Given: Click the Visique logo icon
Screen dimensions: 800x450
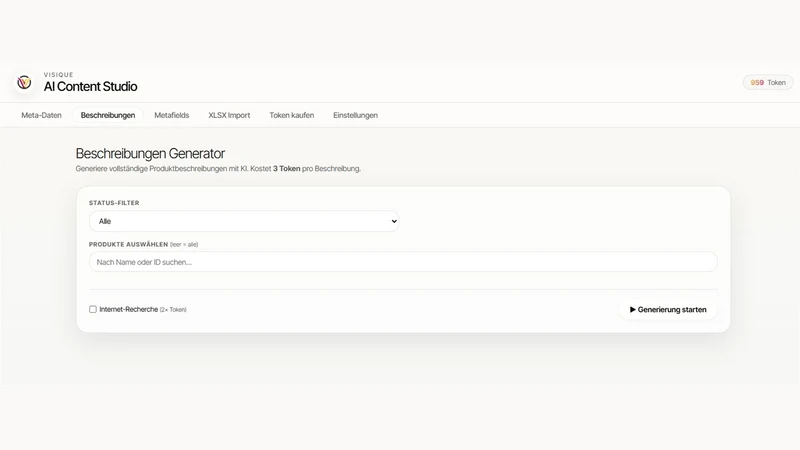Looking at the screenshot, I should coord(24,83).
